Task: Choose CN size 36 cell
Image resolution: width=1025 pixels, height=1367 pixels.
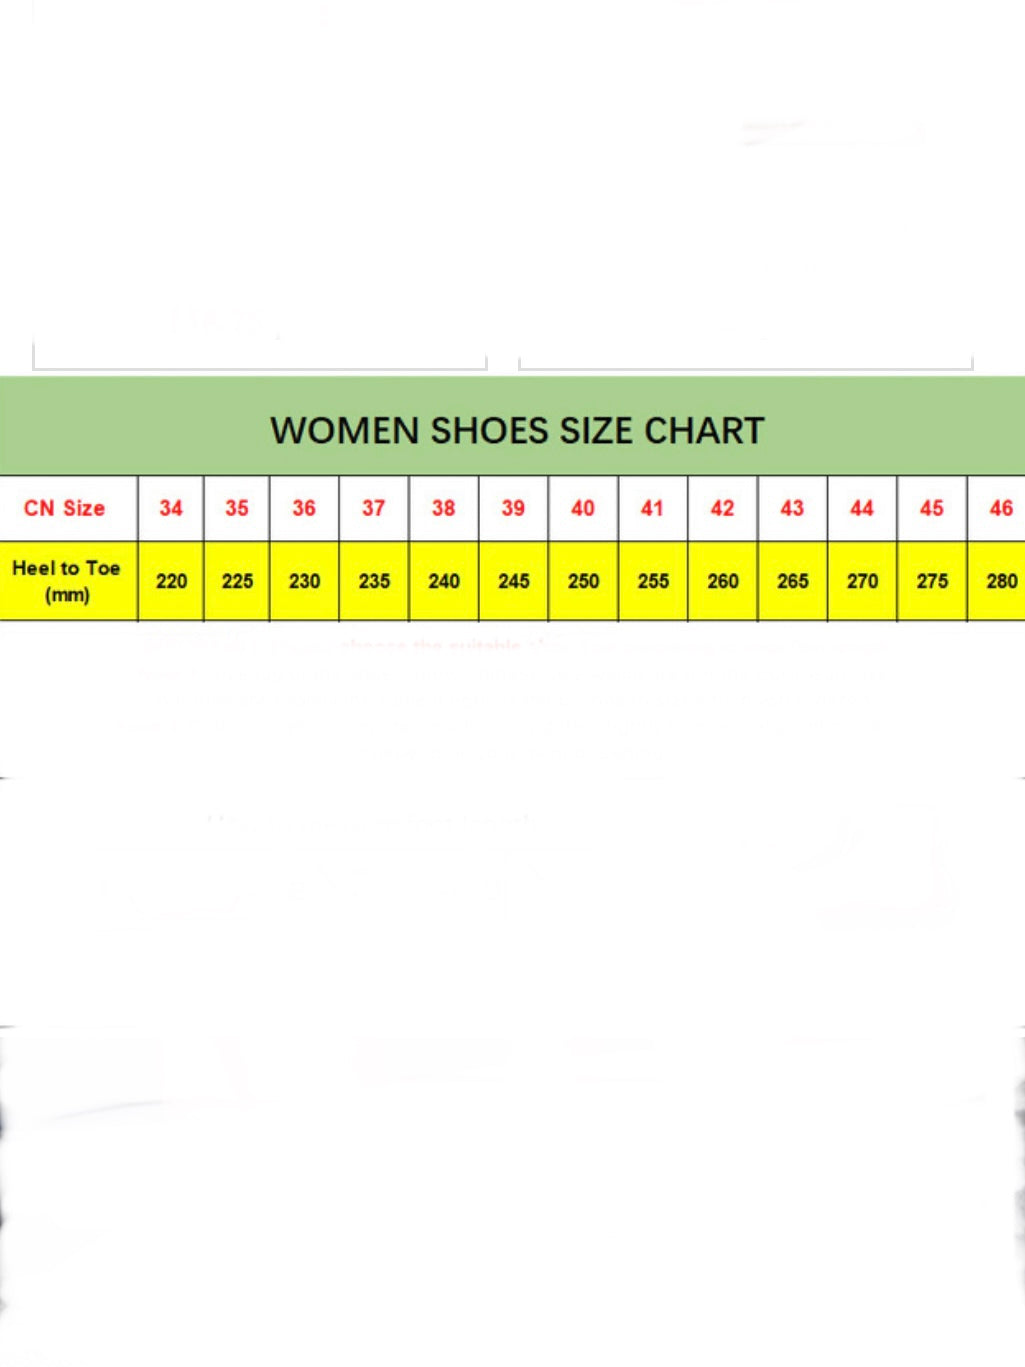Action: (304, 508)
